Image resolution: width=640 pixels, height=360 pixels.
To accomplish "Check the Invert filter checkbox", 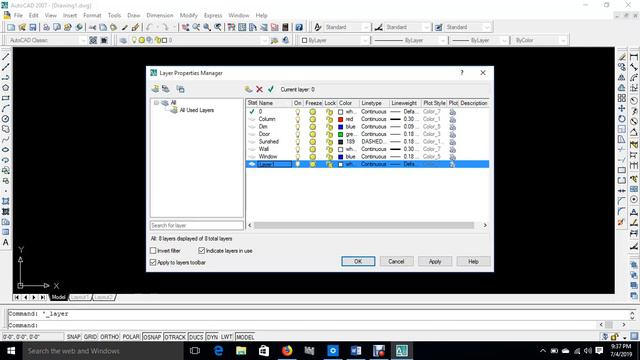I will pos(153,251).
